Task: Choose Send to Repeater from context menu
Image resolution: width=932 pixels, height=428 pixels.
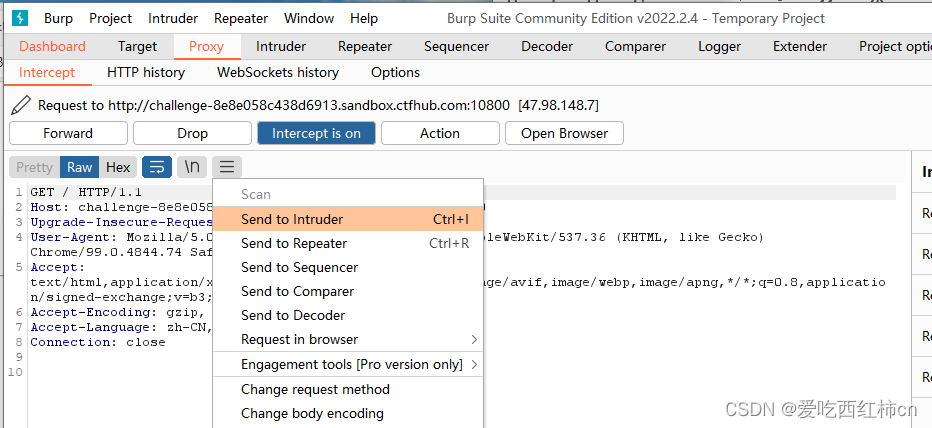Action: pos(294,243)
